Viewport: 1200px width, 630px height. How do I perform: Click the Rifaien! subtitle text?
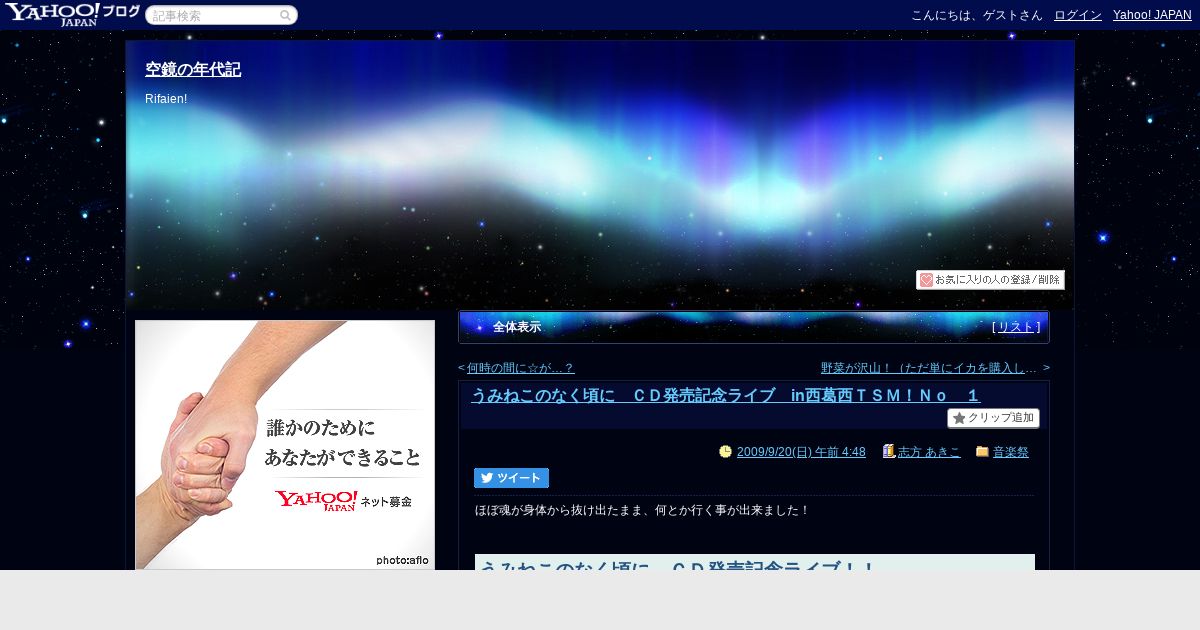(x=166, y=99)
